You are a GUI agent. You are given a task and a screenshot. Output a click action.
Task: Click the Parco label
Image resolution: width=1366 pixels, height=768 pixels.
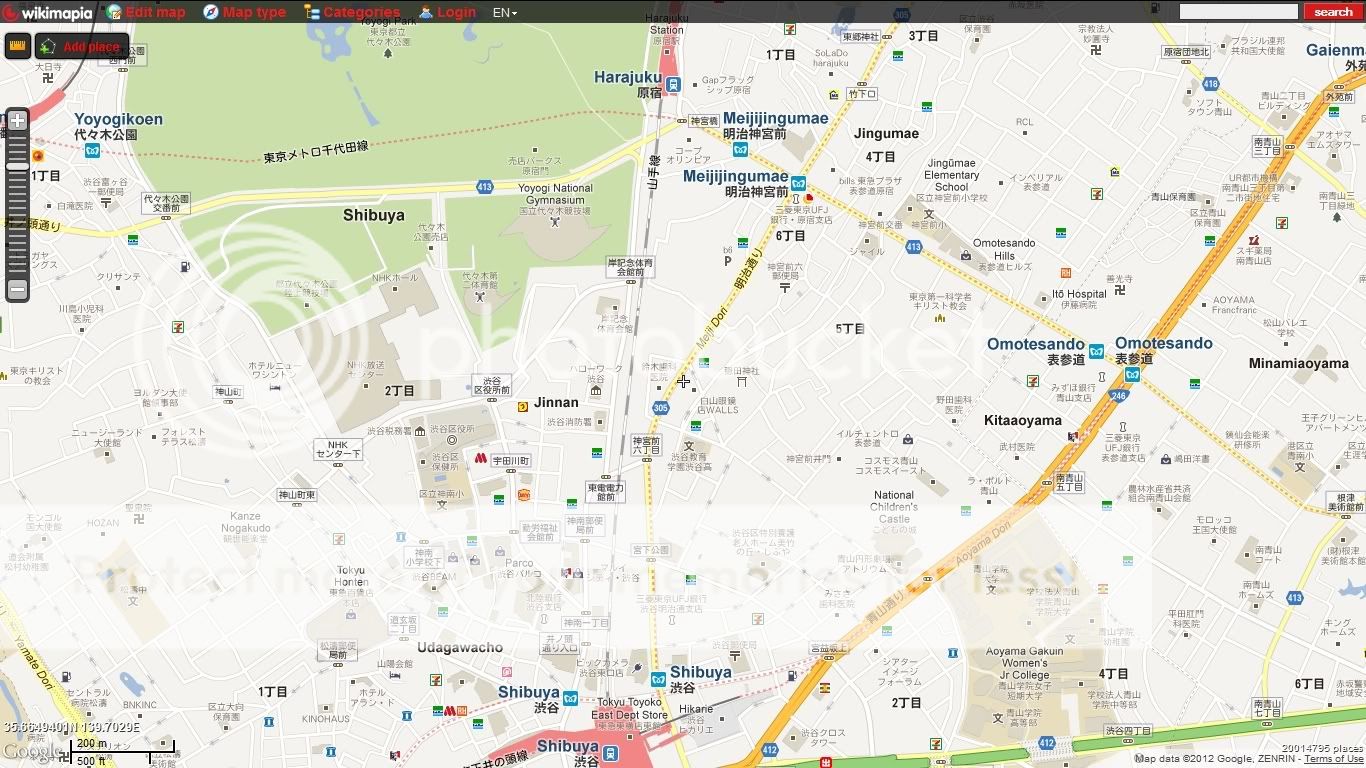pyautogui.click(x=519, y=563)
